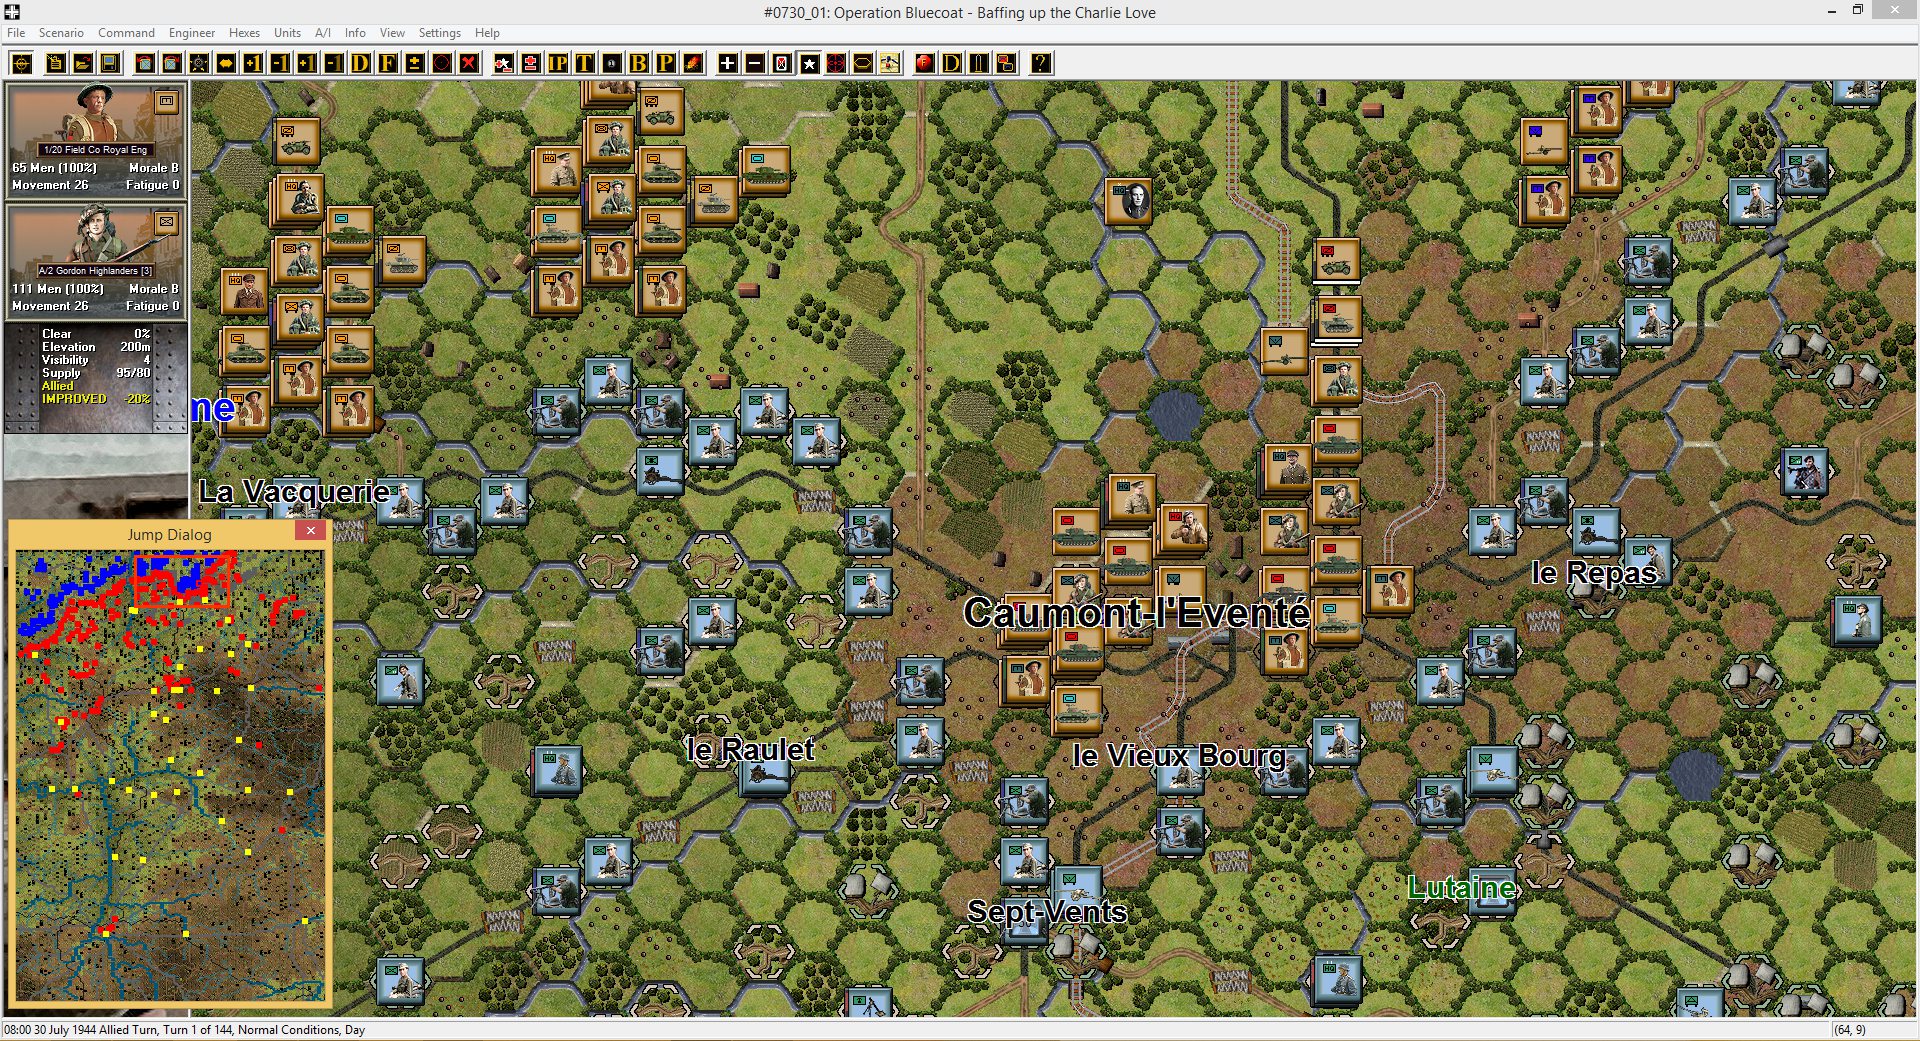Open the Units menu
Image resolution: width=1920 pixels, height=1041 pixels.
coord(287,33)
